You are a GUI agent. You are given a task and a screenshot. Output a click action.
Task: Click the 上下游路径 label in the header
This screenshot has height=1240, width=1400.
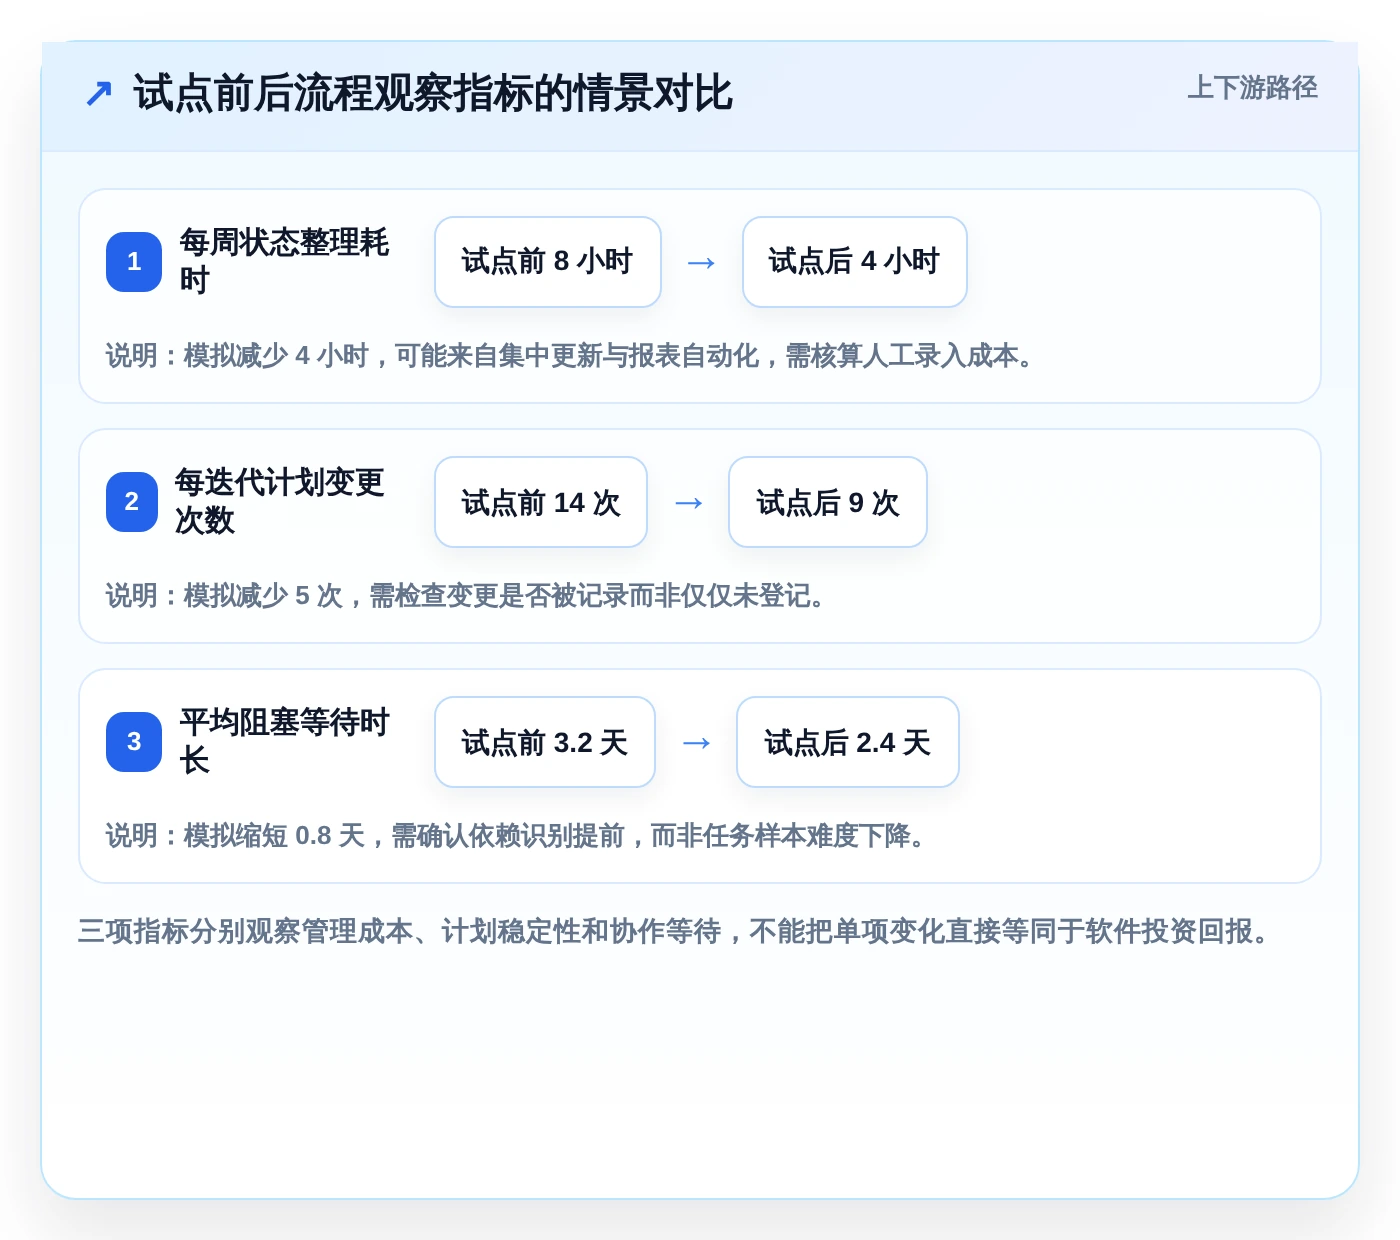tap(1252, 88)
